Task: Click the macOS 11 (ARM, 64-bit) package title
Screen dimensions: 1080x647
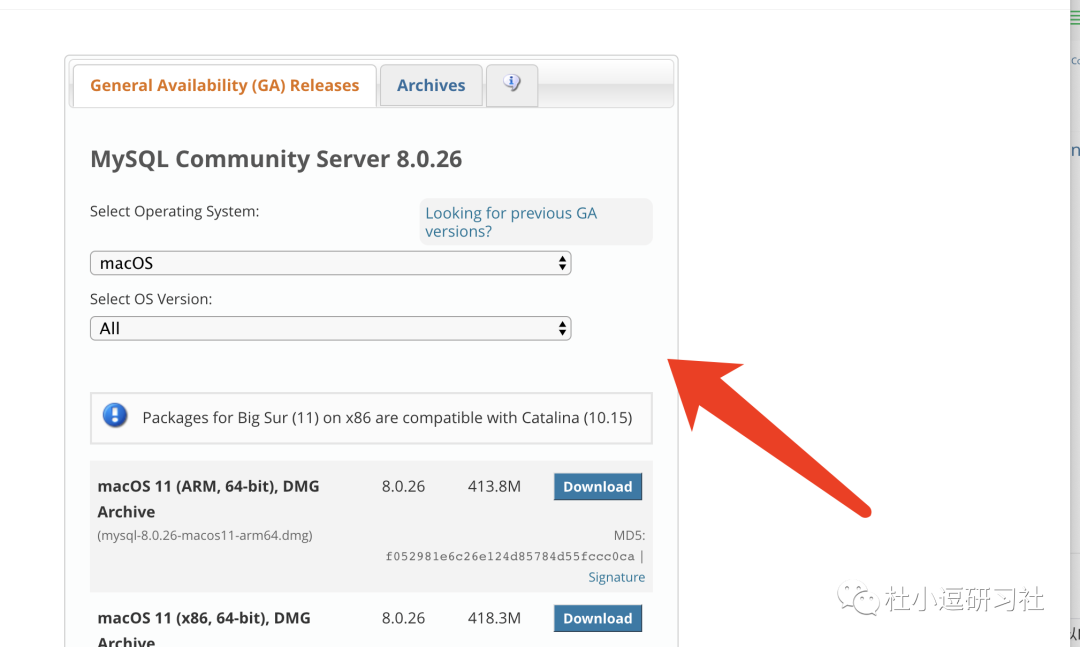Action: [x=209, y=499]
